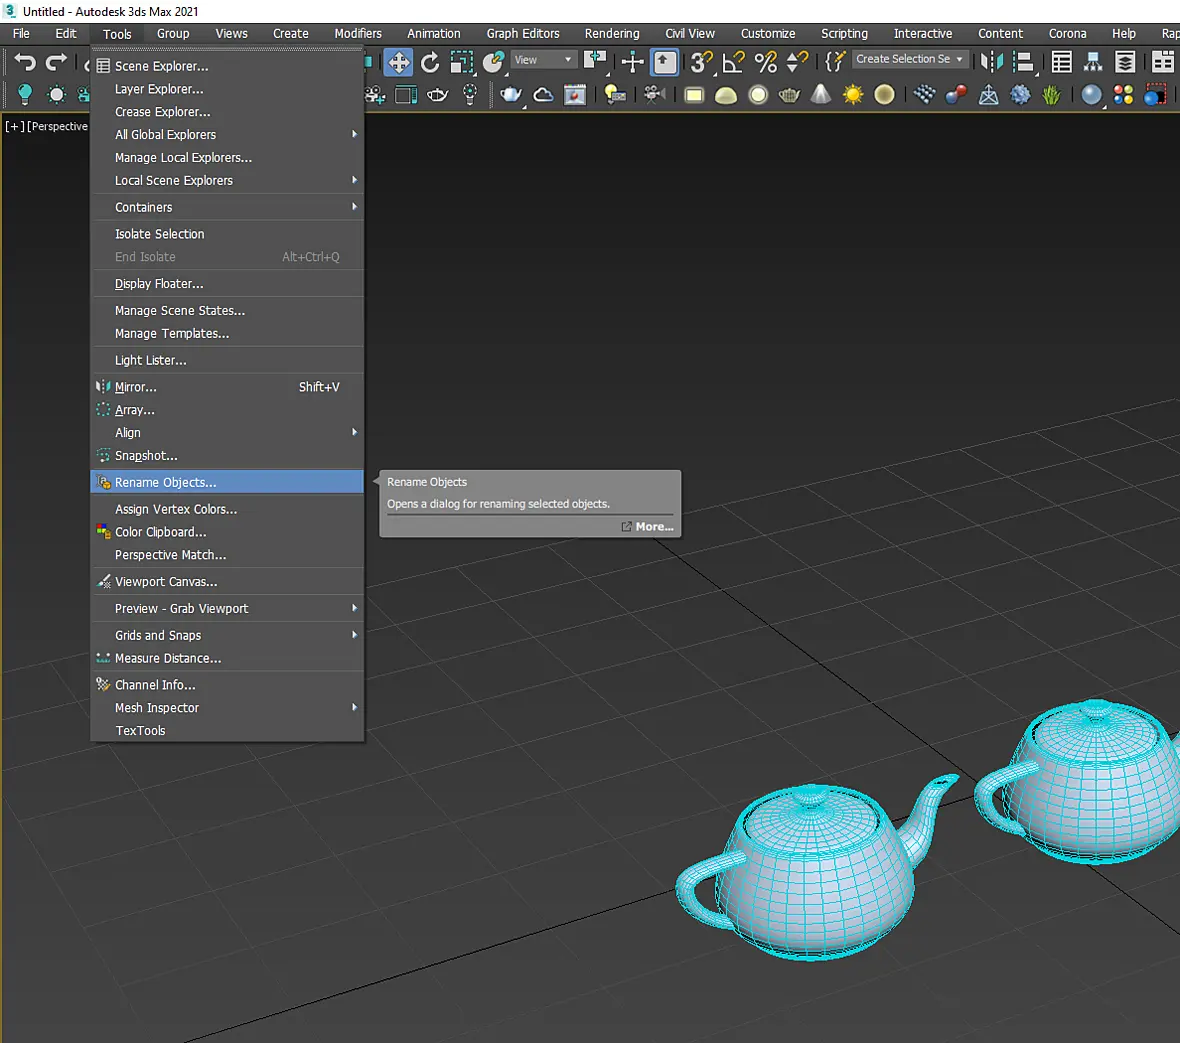
Task: Expand Containers submenu
Action: tap(227, 207)
